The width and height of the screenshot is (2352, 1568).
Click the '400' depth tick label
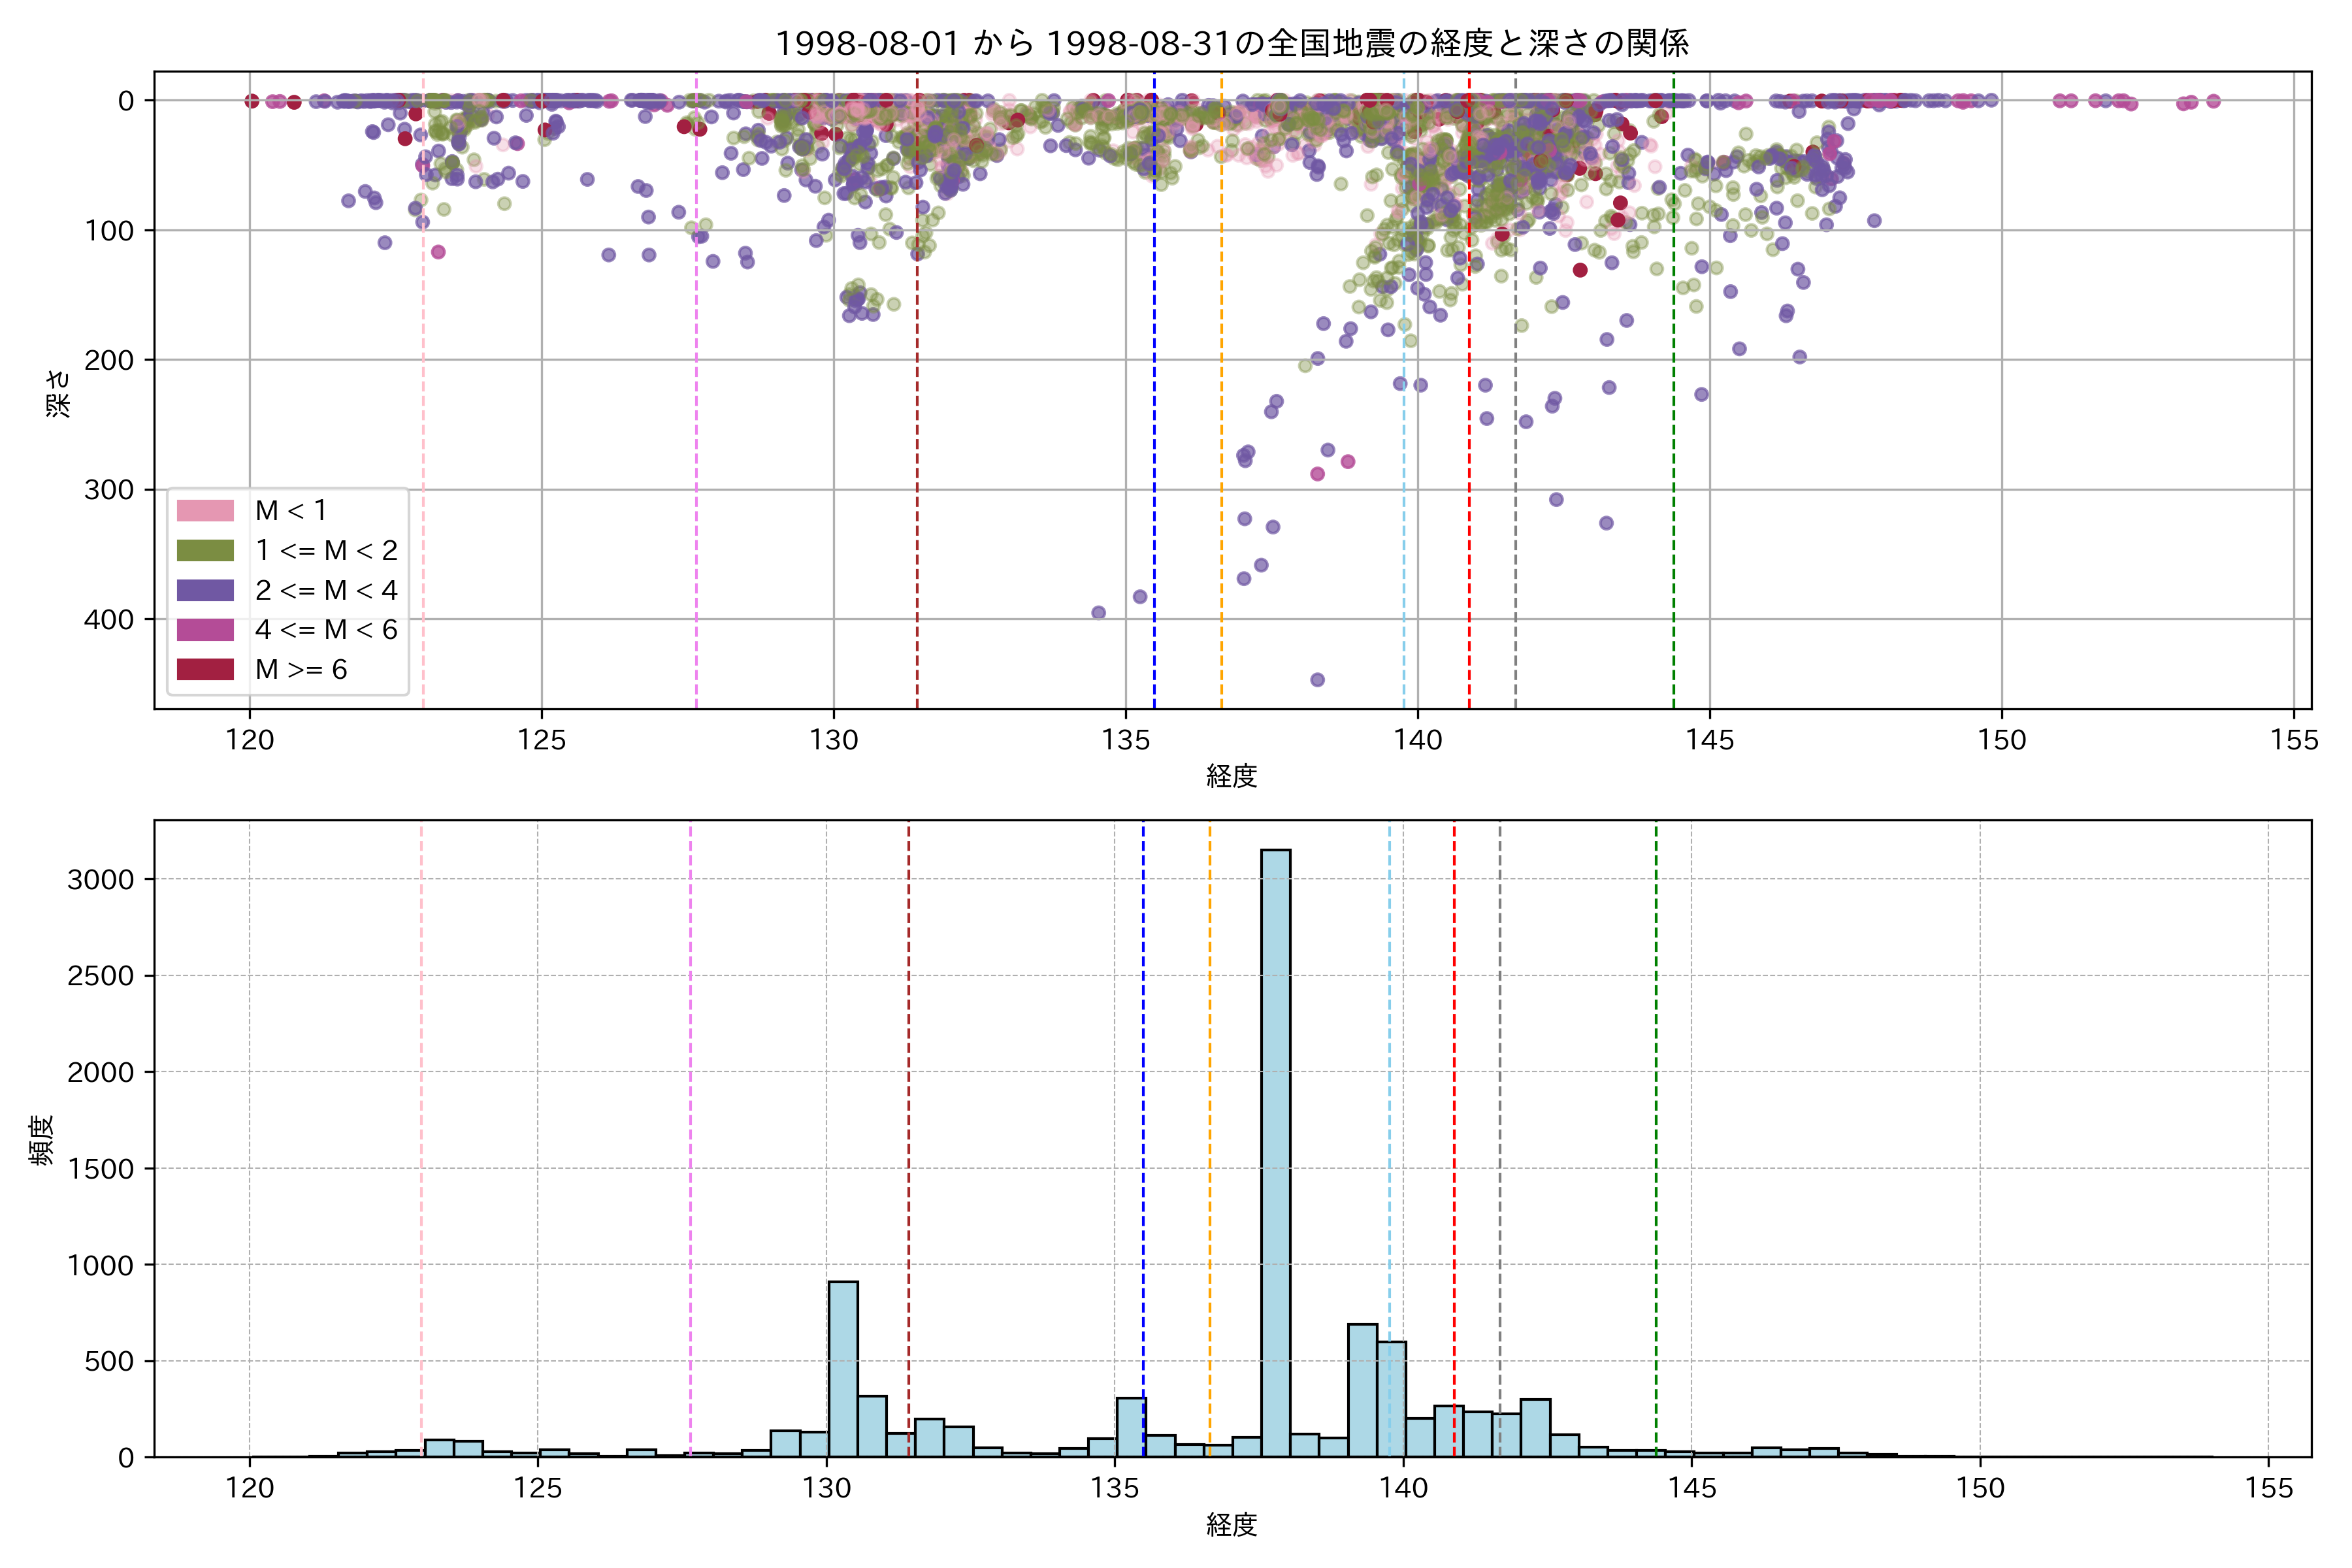108,620
